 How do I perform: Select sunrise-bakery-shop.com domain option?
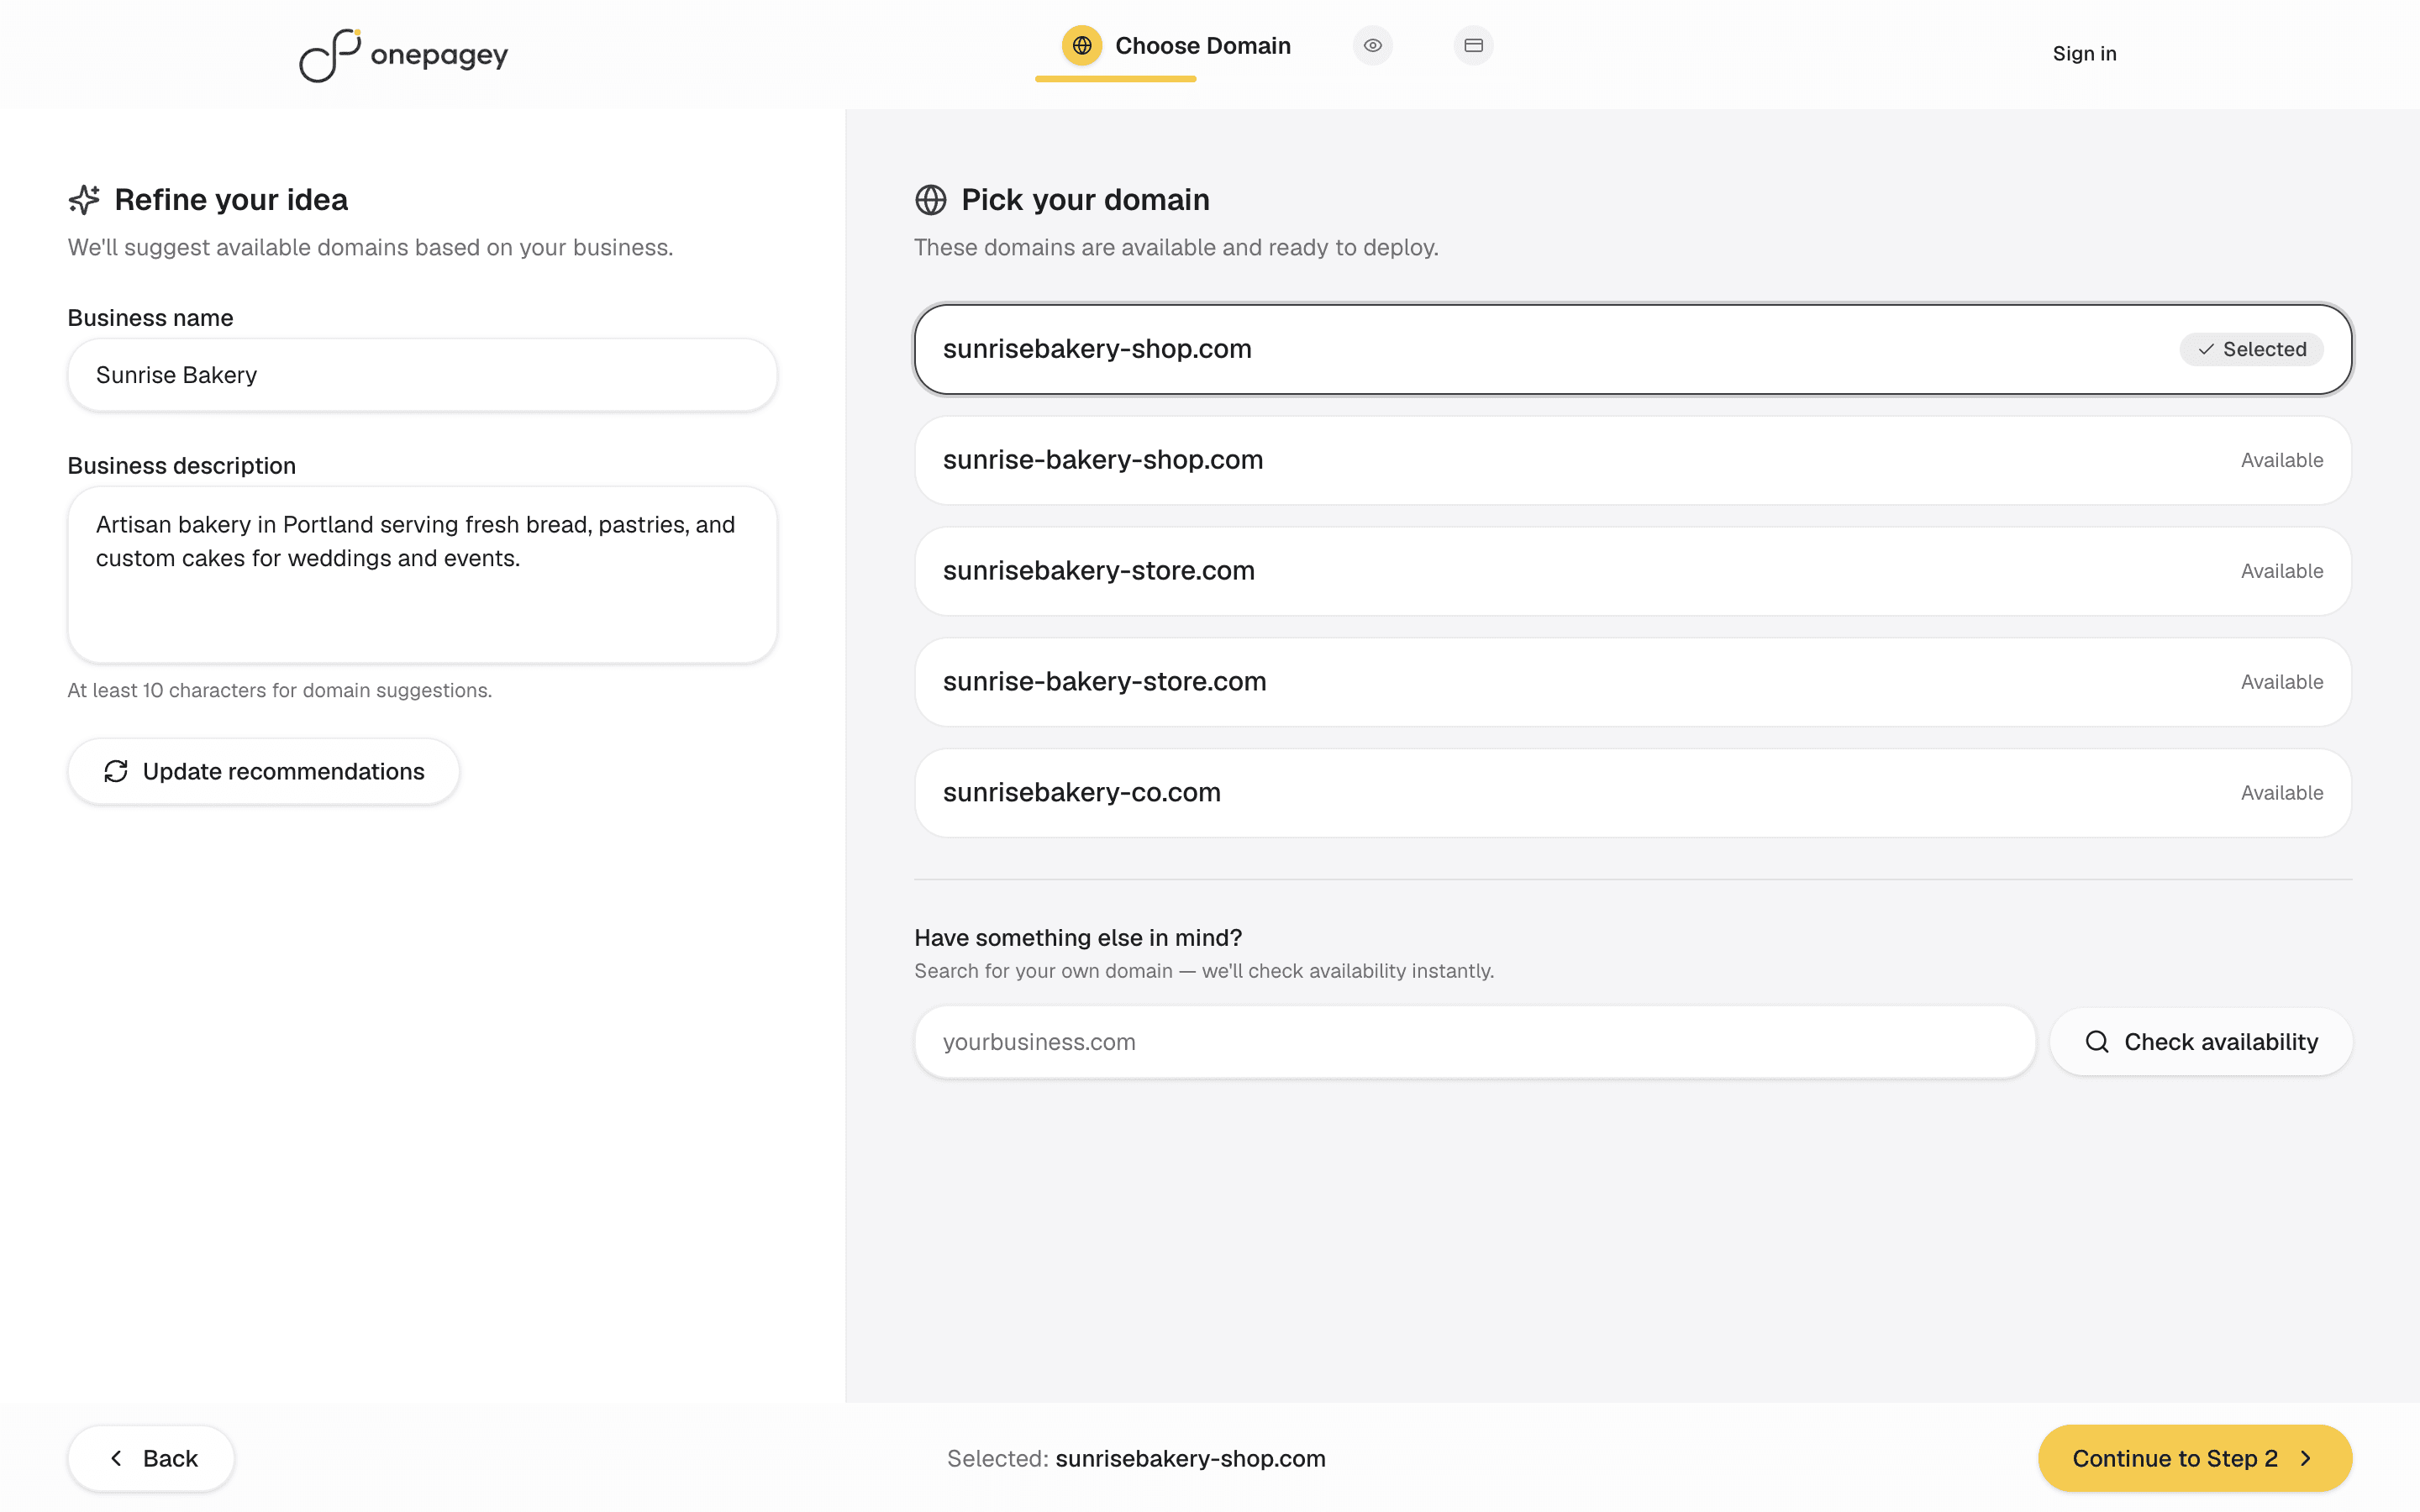[1633, 460]
